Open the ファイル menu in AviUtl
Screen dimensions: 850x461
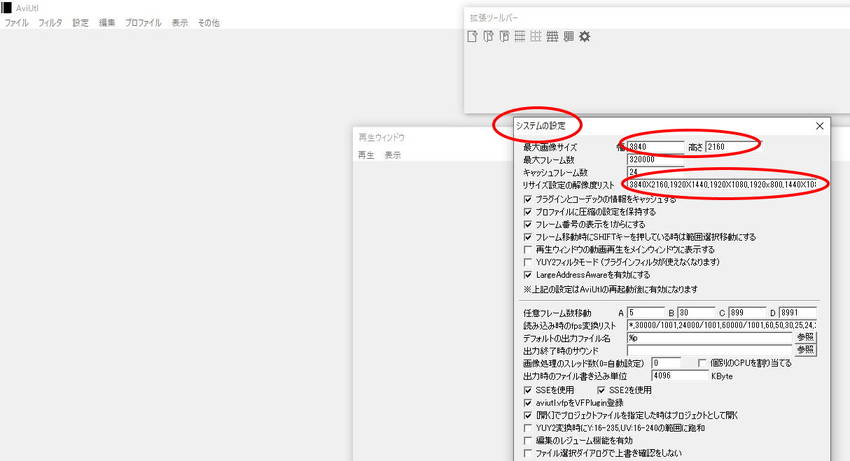pyautogui.click(x=16, y=23)
